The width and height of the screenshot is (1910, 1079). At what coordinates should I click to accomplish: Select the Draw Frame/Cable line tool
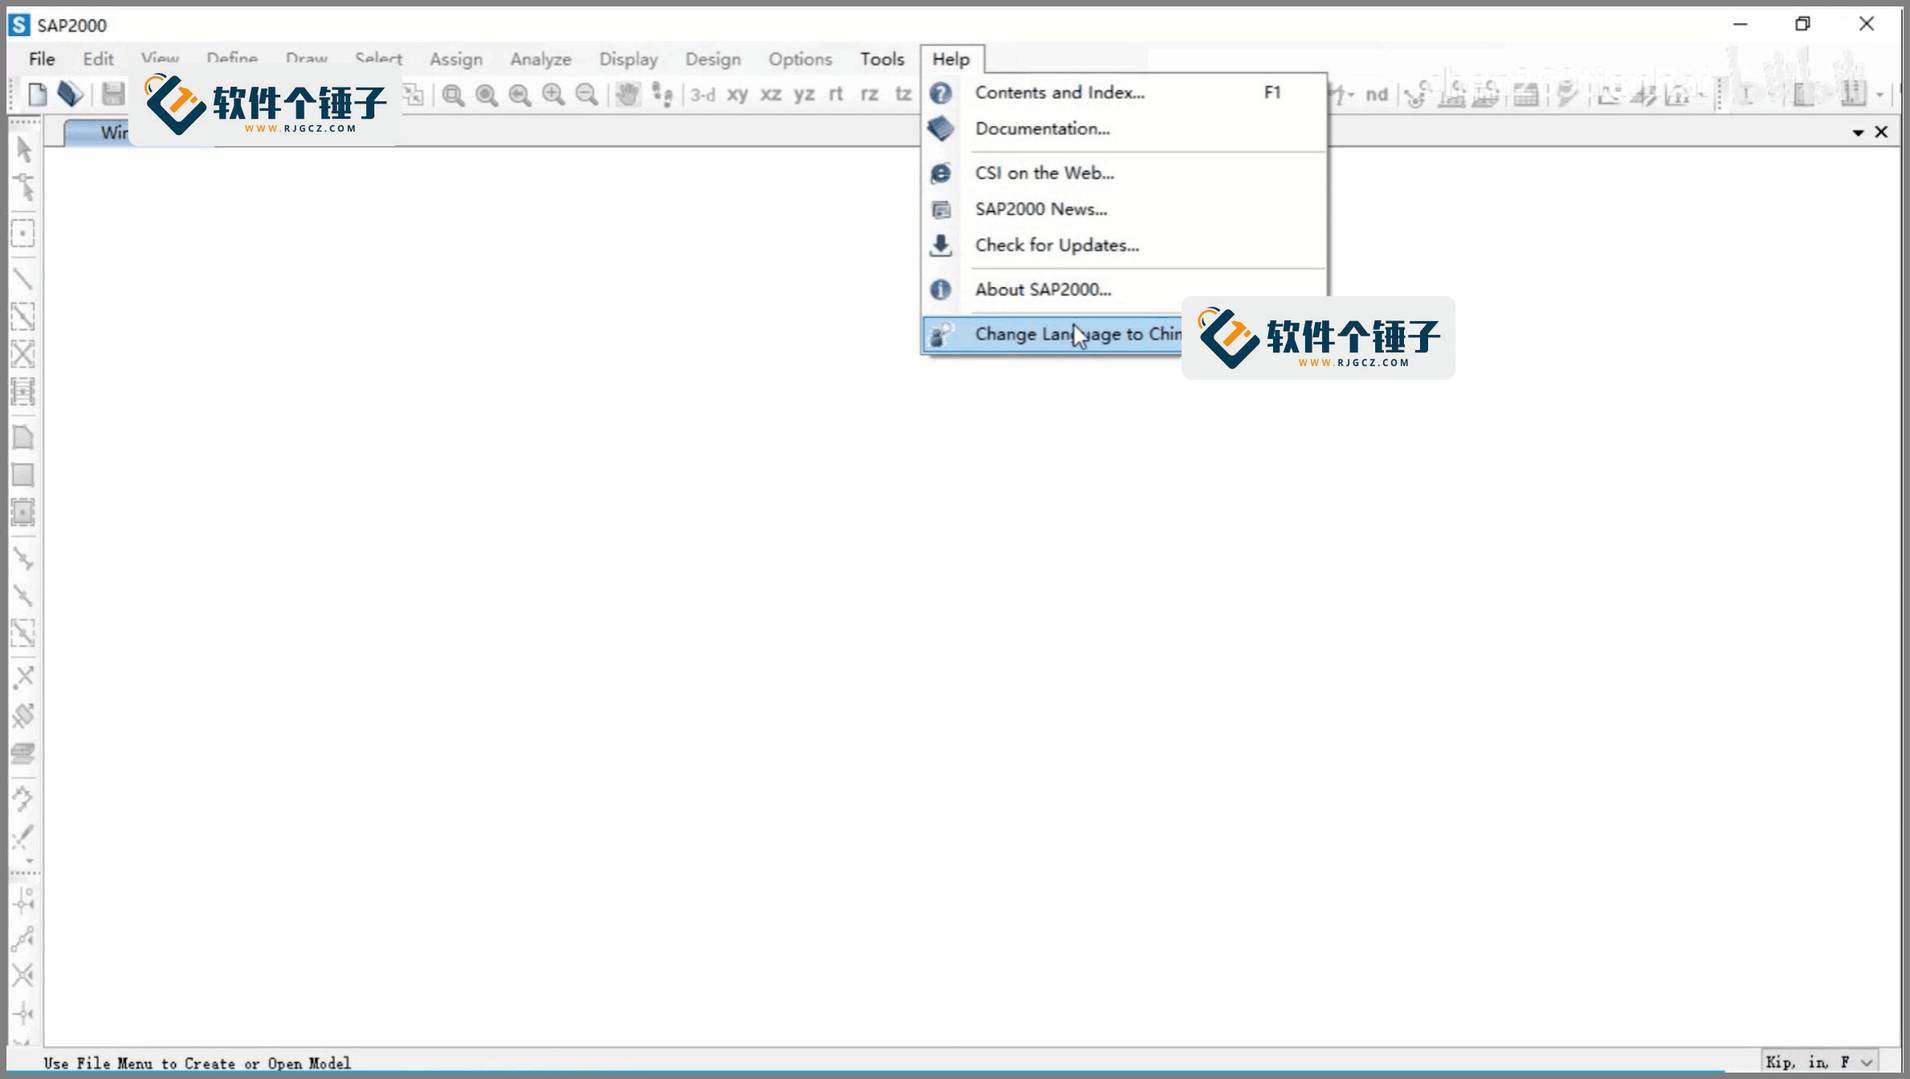23,279
